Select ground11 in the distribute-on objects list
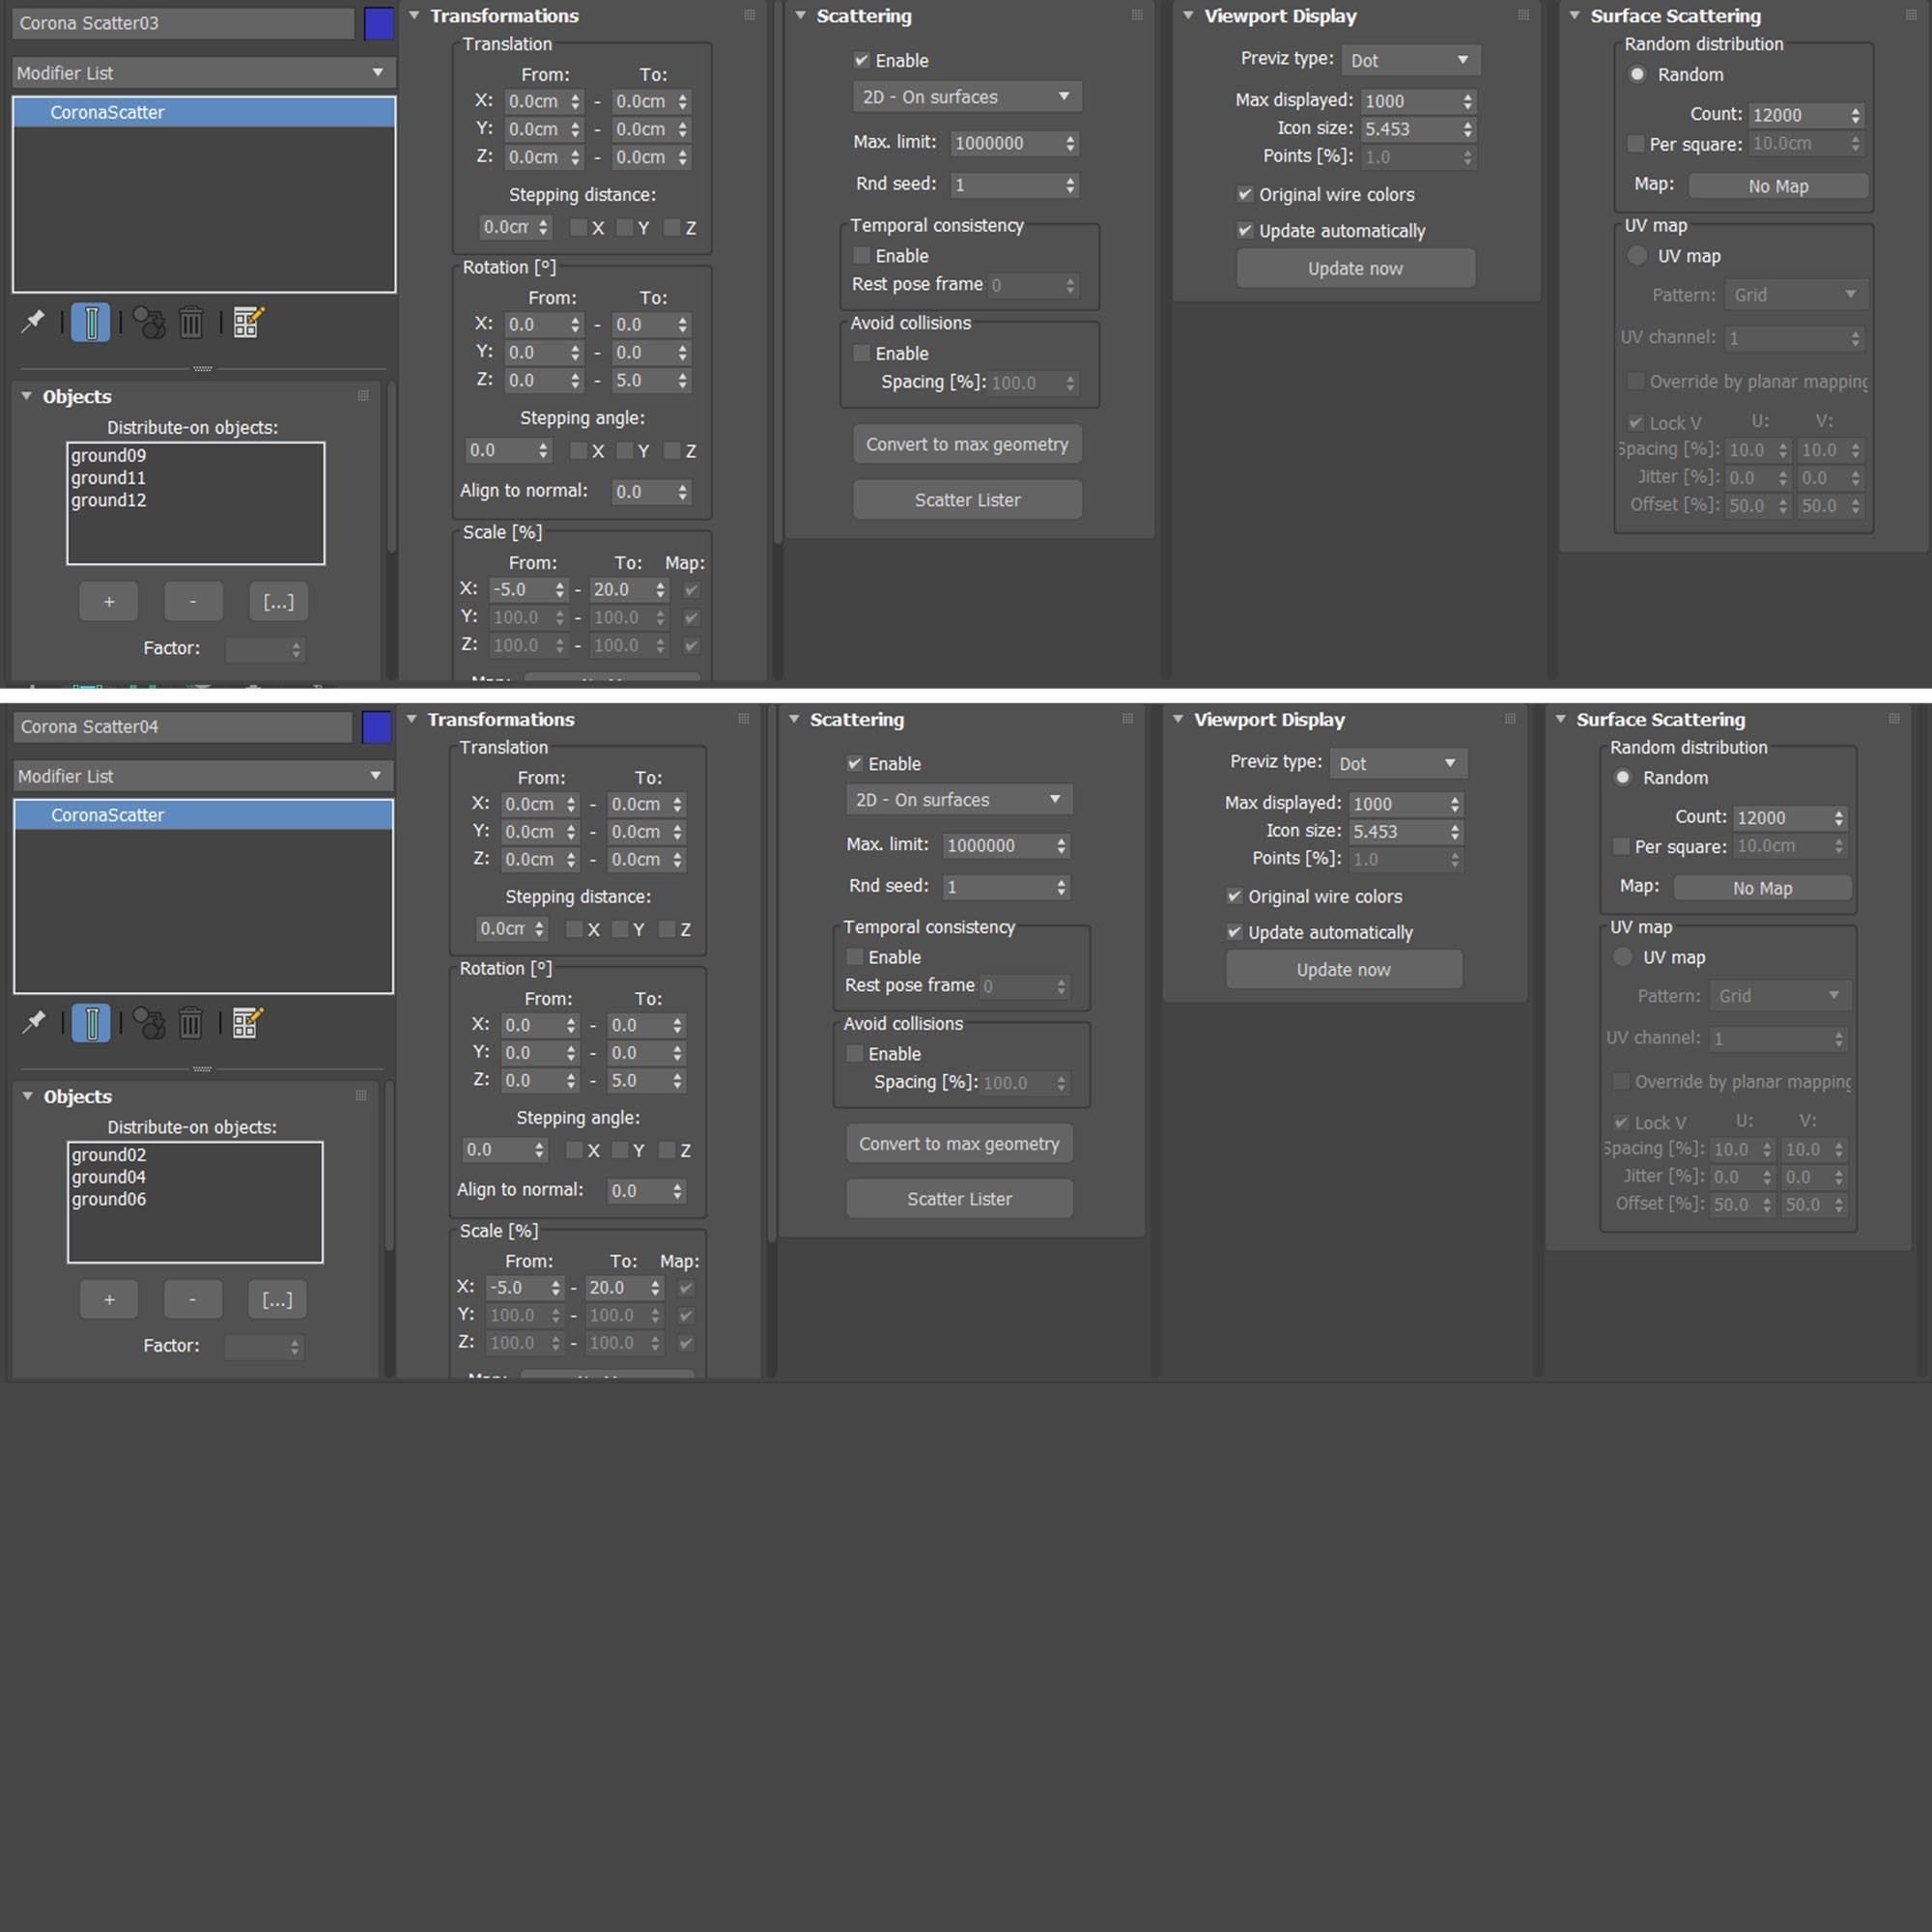 (x=108, y=478)
